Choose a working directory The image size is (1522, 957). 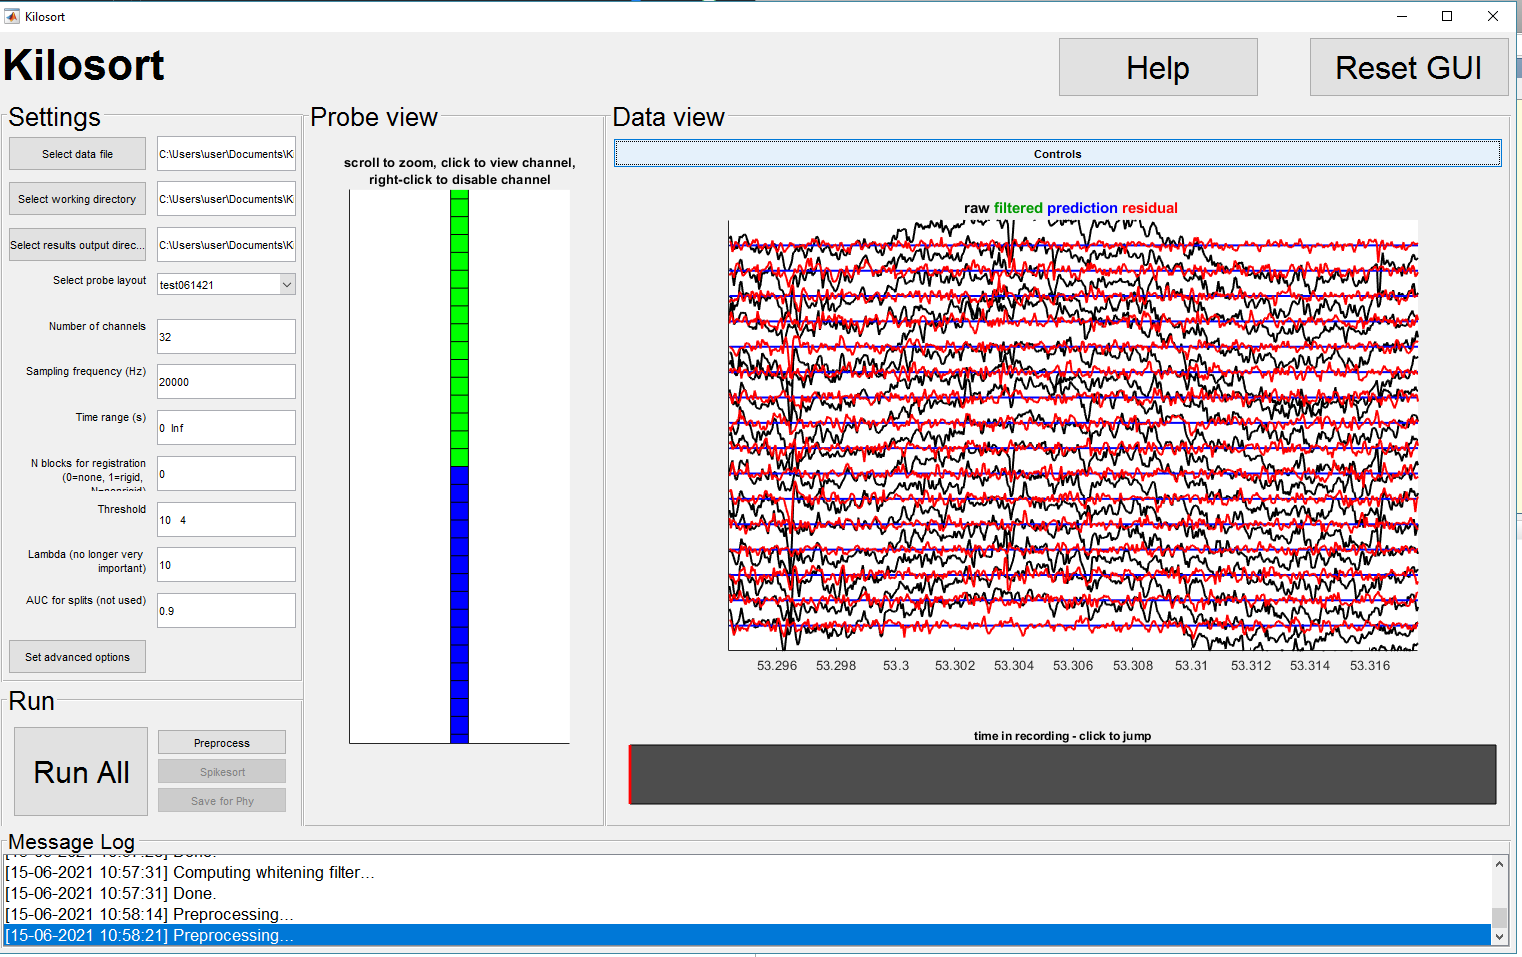[x=77, y=198]
